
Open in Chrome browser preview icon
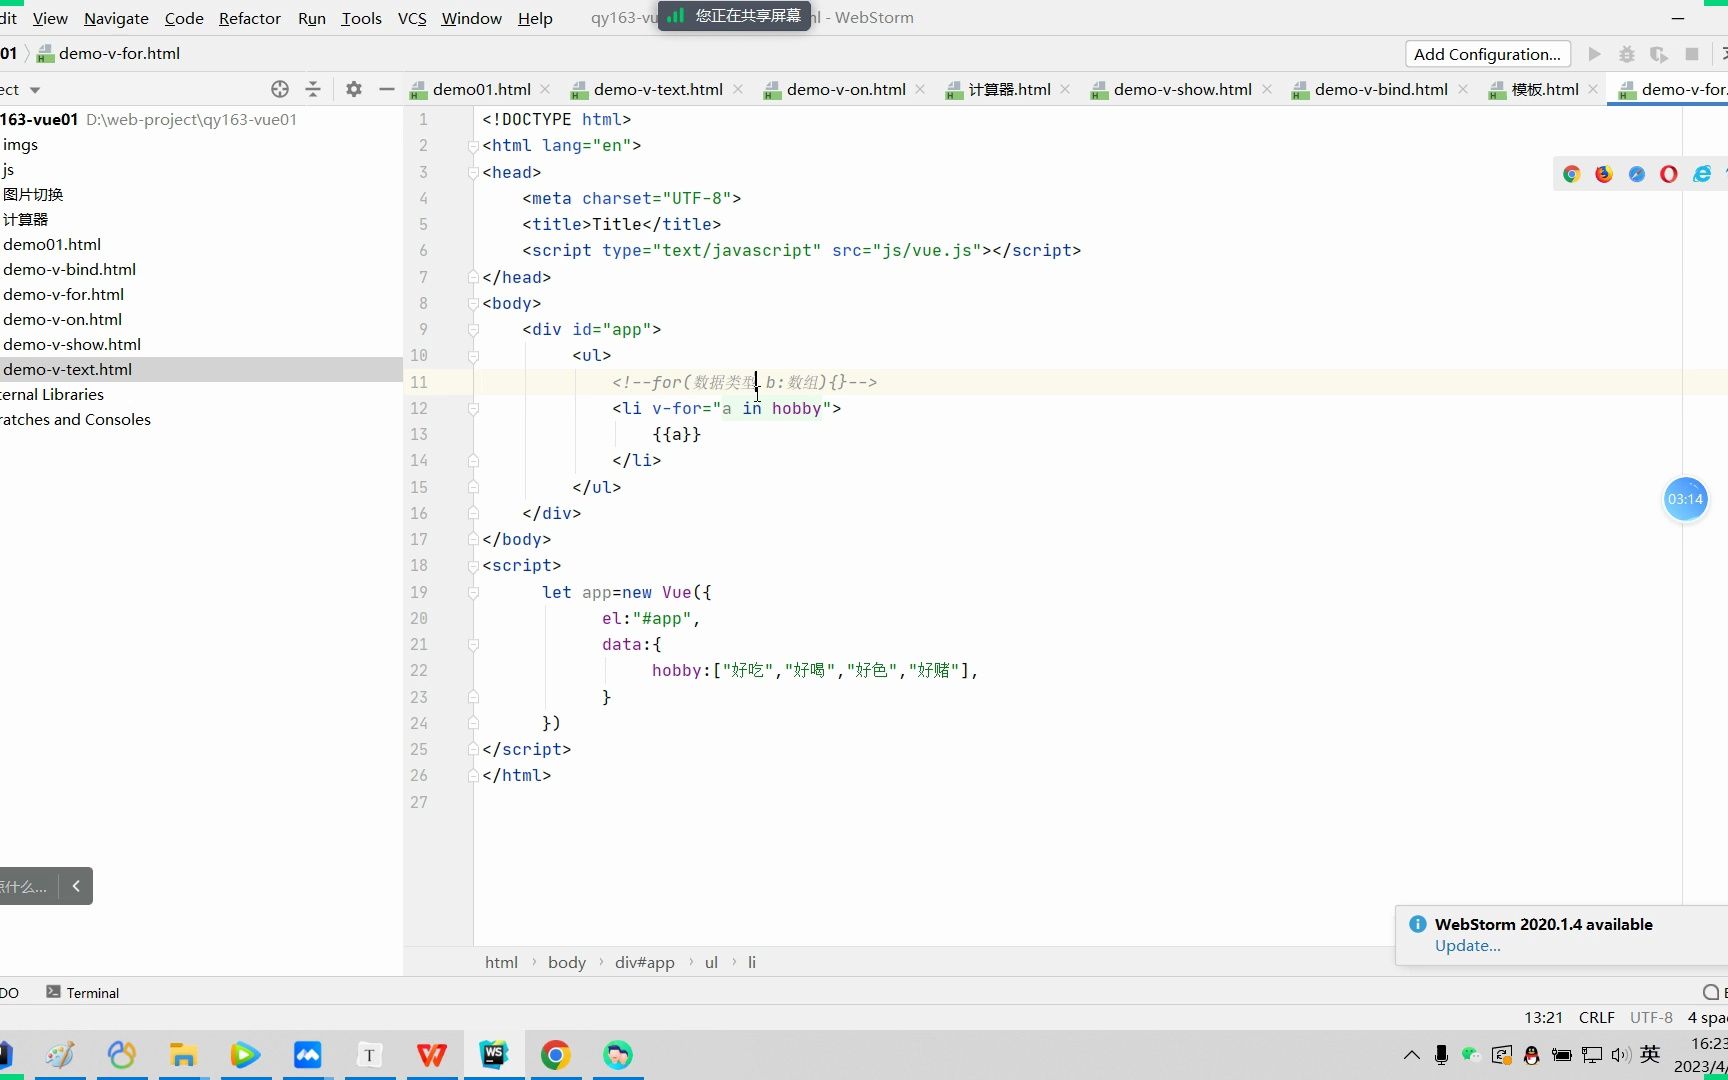[1571, 174]
